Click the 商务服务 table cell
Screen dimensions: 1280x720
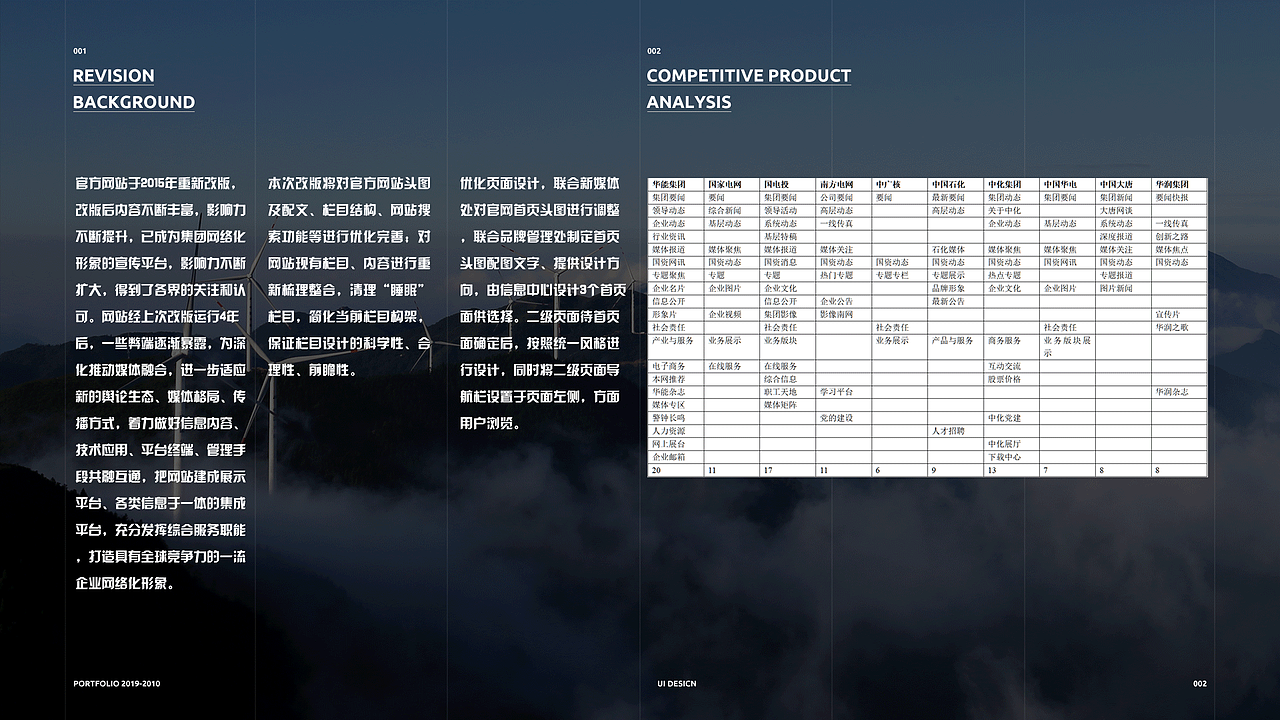pyautogui.click(x=1012, y=347)
